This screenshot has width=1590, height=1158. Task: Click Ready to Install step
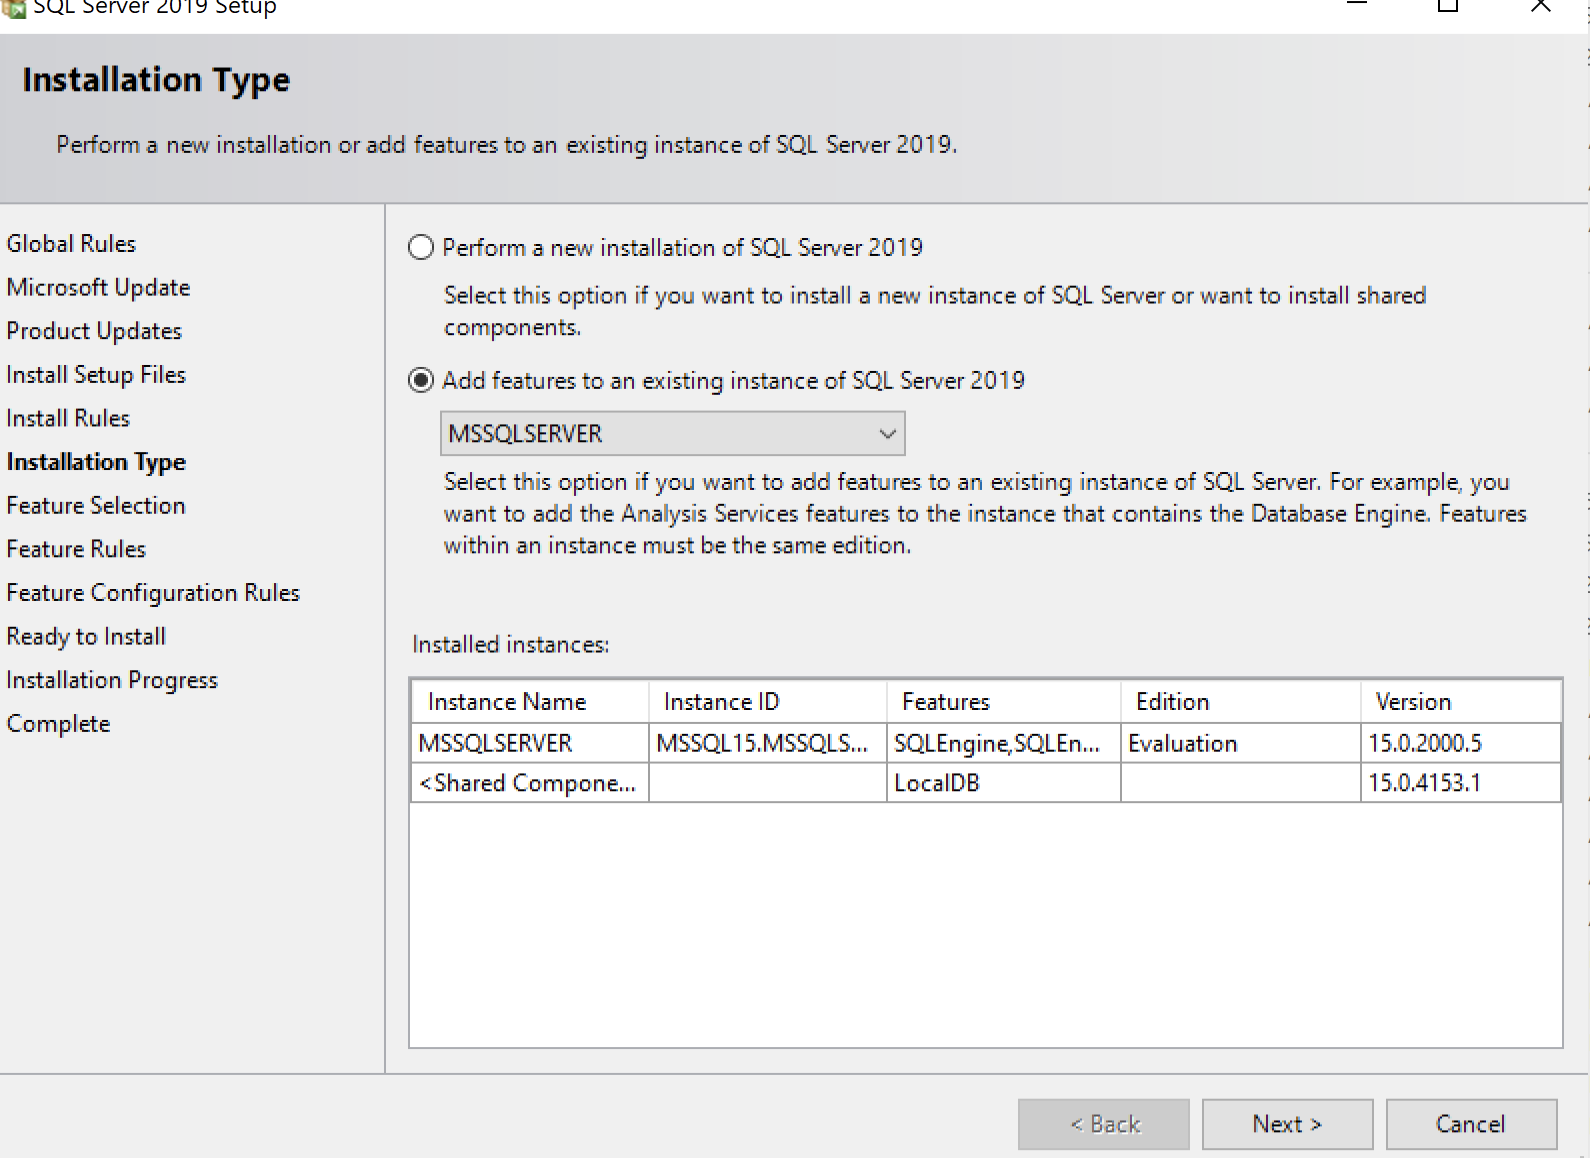pos(86,637)
